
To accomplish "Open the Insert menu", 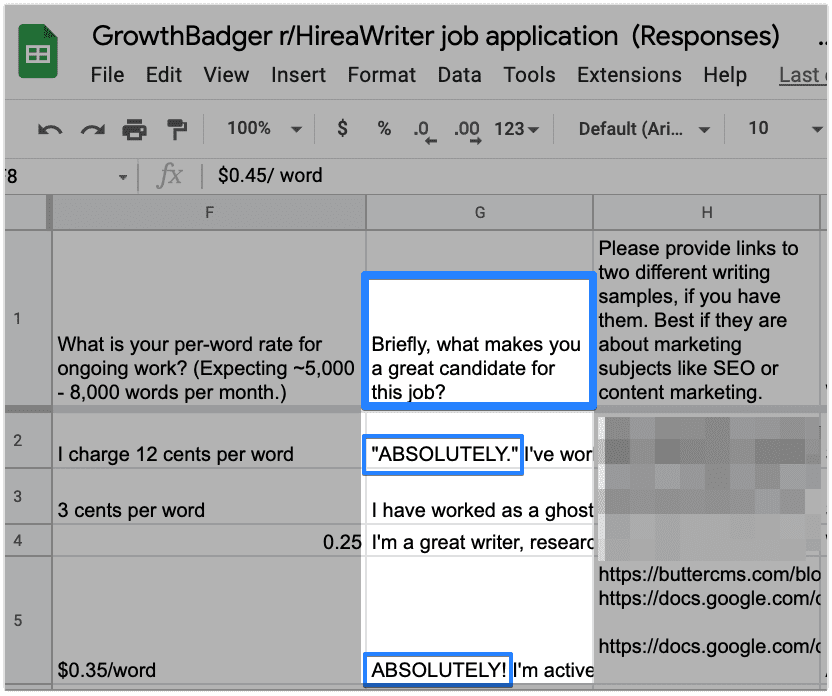I will pyautogui.click(x=298, y=75).
